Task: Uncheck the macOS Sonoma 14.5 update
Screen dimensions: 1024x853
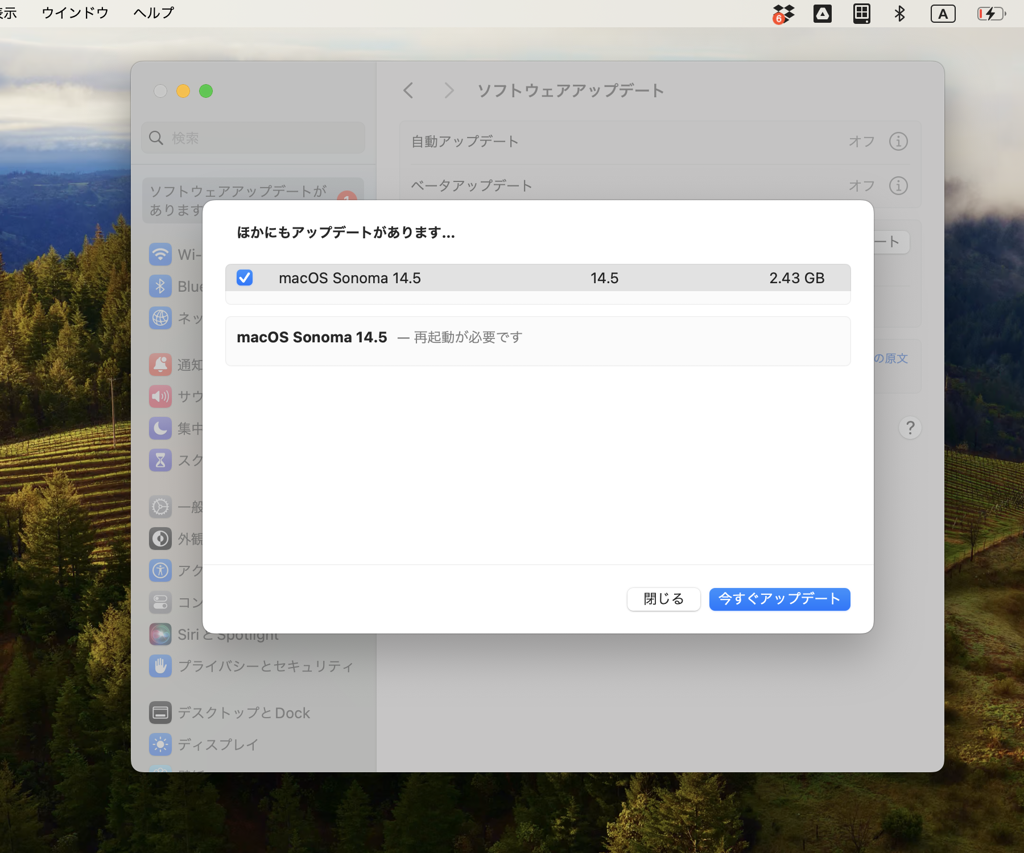Action: tap(244, 277)
